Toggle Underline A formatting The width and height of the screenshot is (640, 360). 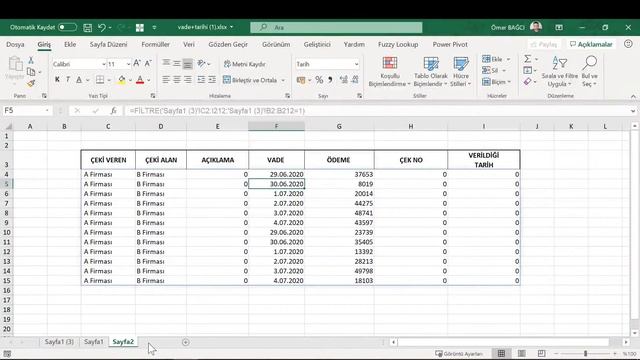pyautogui.click(x=79, y=80)
